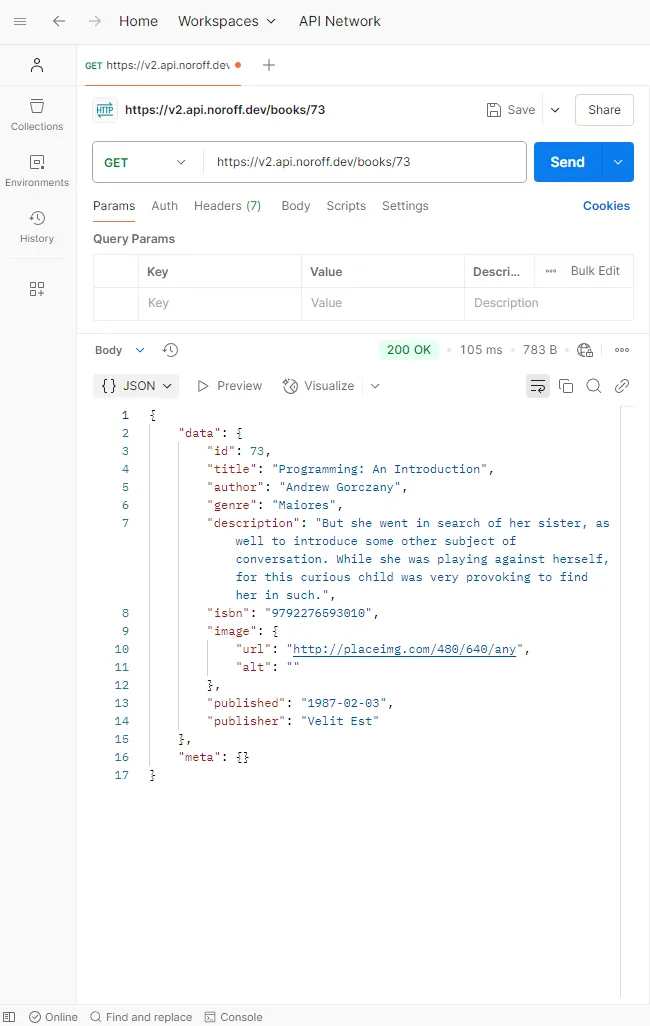This screenshot has width=650, height=1026.
Task: Open a new request tab with plus
Action: [x=268, y=65]
